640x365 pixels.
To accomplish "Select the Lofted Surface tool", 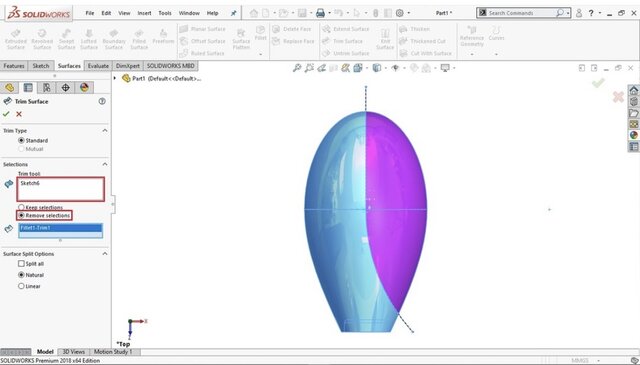I will coord(89,39).
